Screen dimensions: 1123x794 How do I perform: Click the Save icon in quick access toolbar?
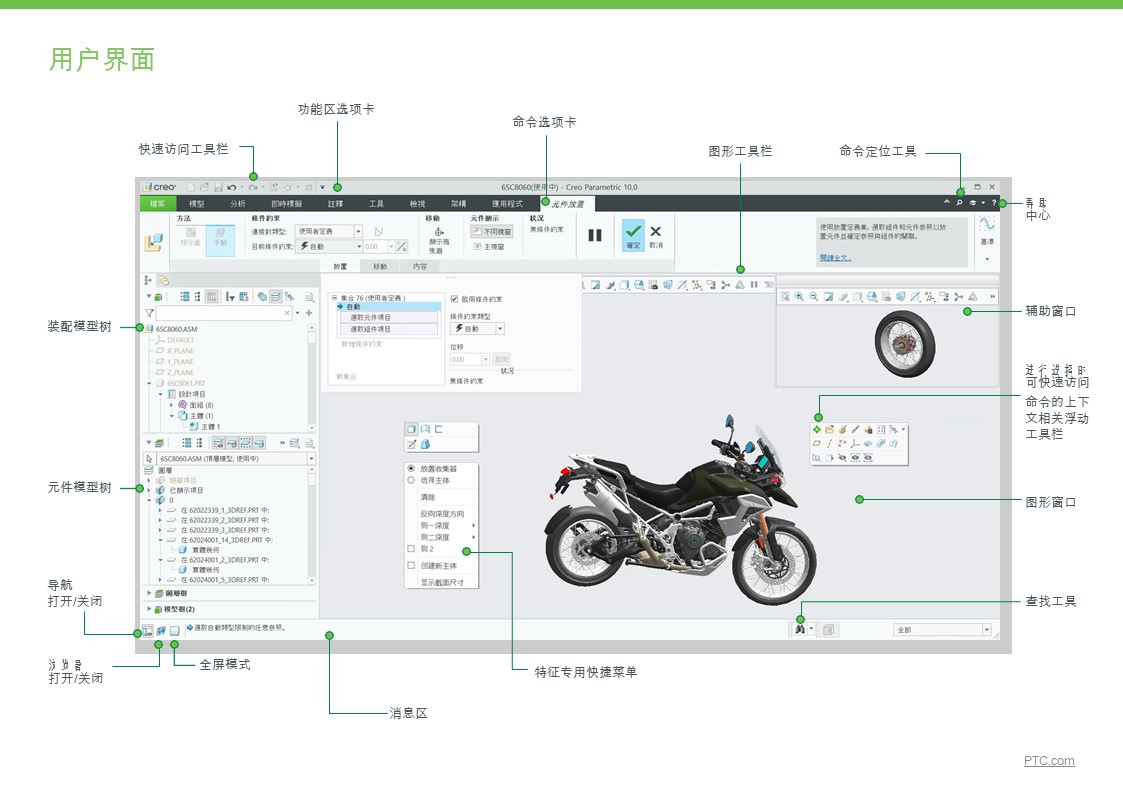tap(218, 188)
